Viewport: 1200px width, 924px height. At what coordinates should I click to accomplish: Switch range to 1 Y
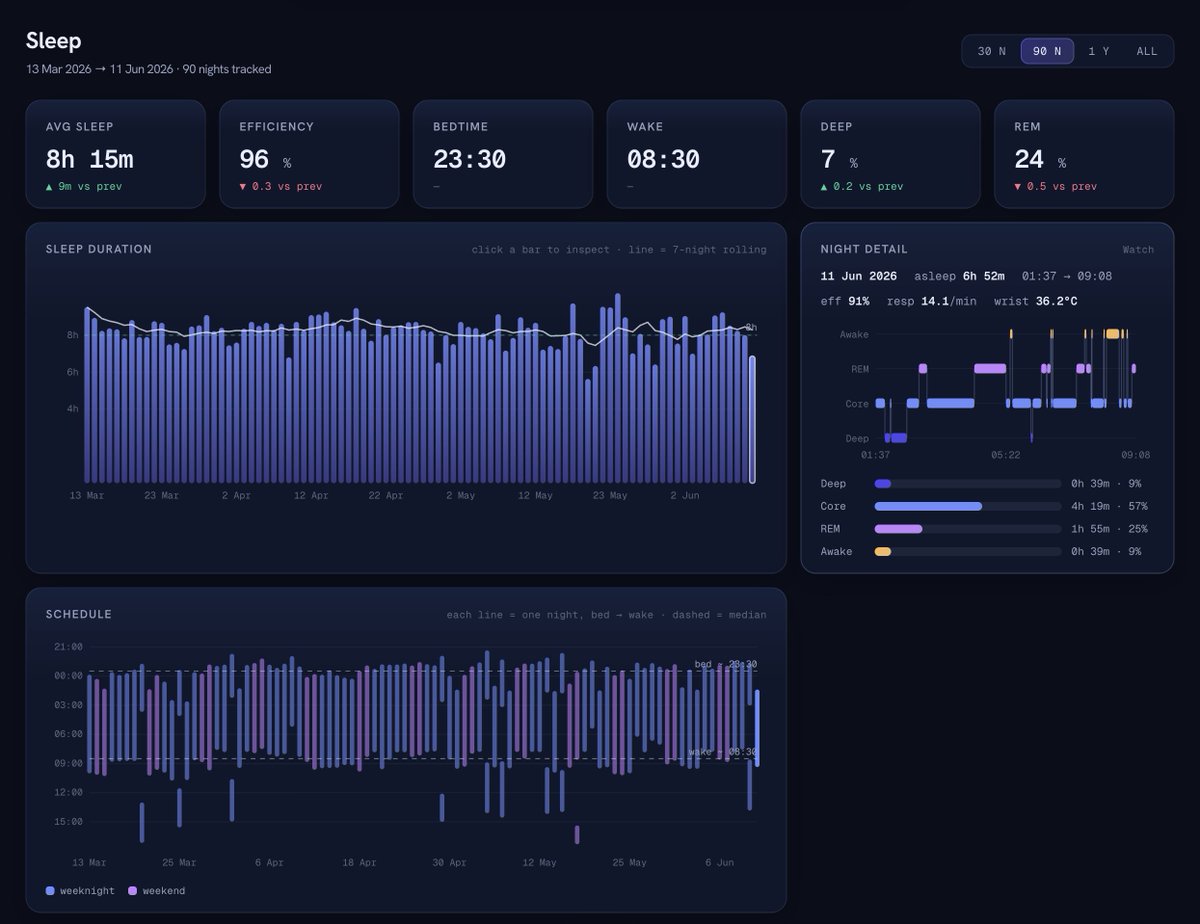1098,51
